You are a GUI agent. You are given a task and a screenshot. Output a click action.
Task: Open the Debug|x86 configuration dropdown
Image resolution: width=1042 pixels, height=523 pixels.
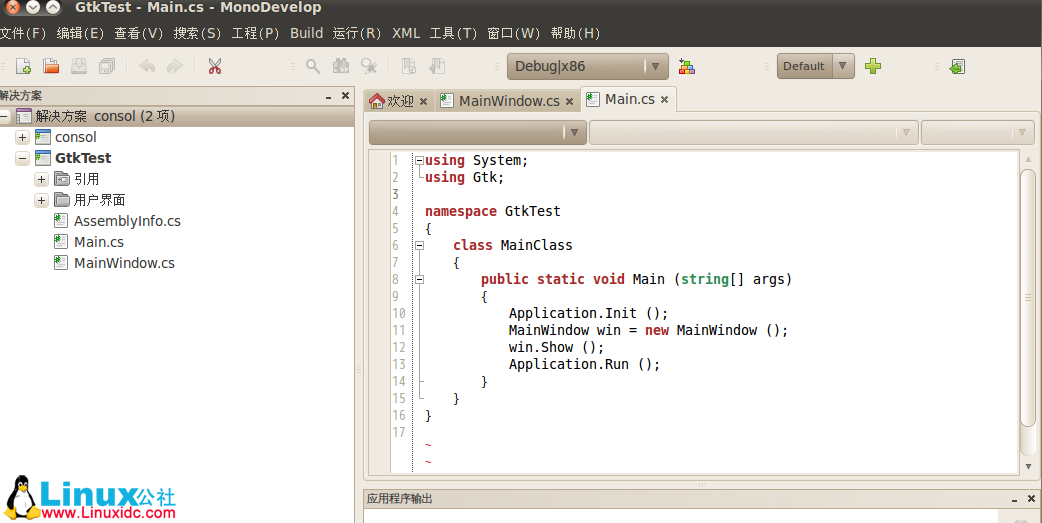(x=586, y=67)
